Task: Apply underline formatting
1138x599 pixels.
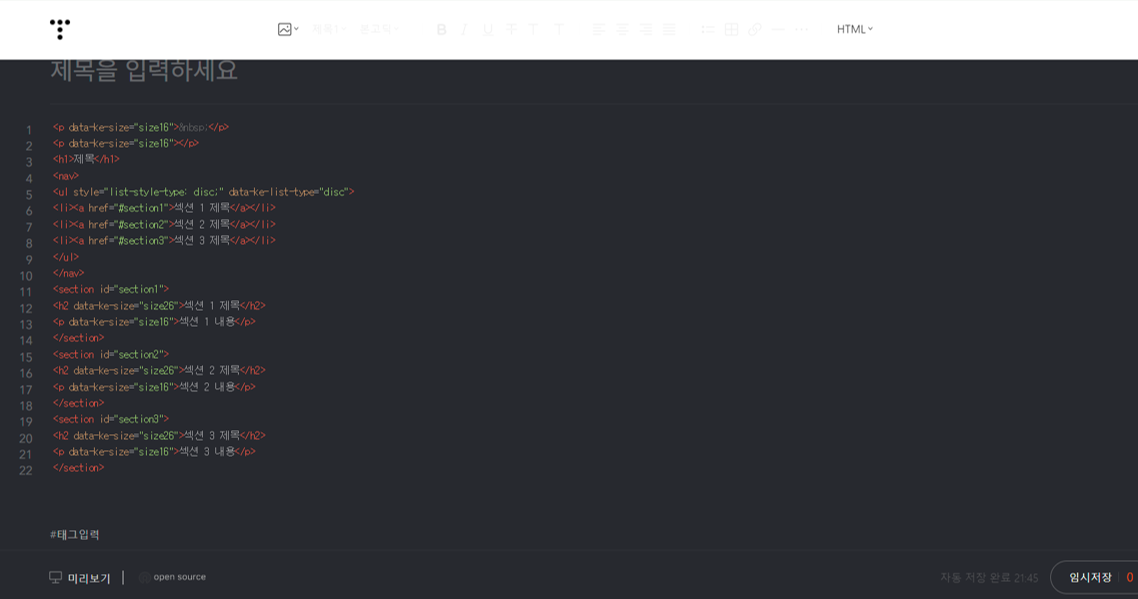Action: (x=487, y=30)
